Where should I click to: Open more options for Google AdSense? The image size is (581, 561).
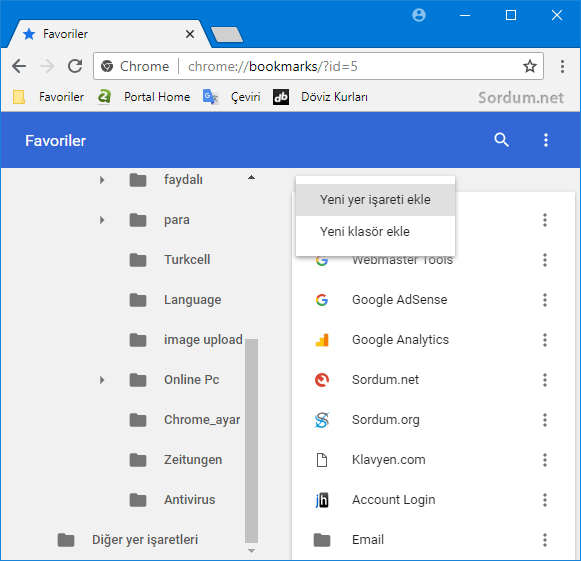[x=545, y=300]
